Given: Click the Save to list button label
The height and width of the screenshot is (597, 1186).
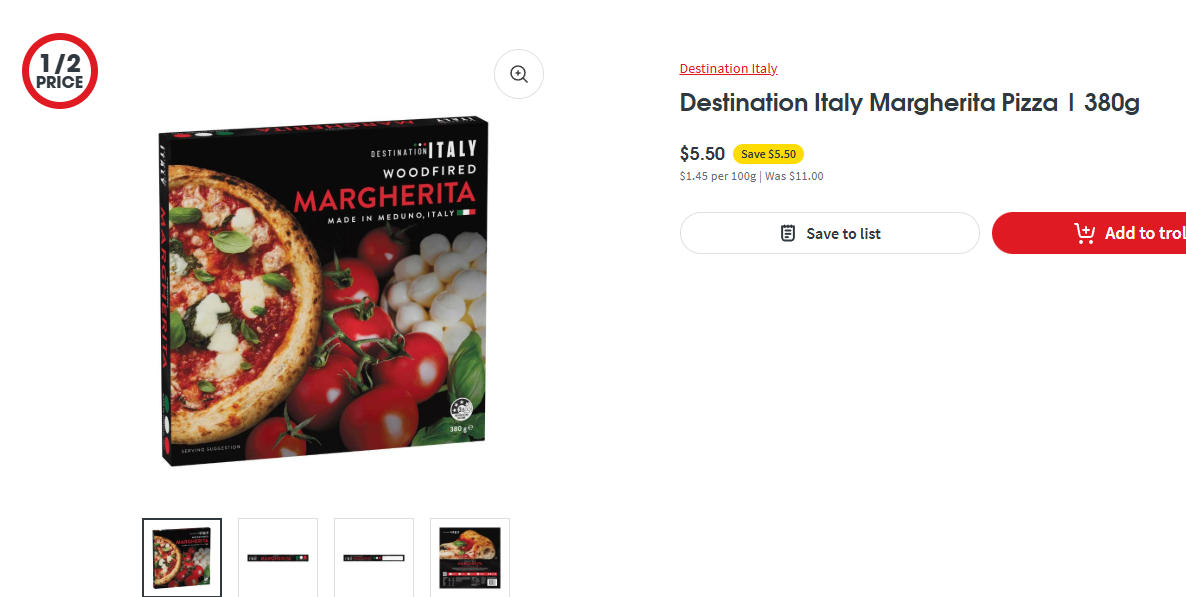Looking at the screenshot, I should click(x=843, y=234).
